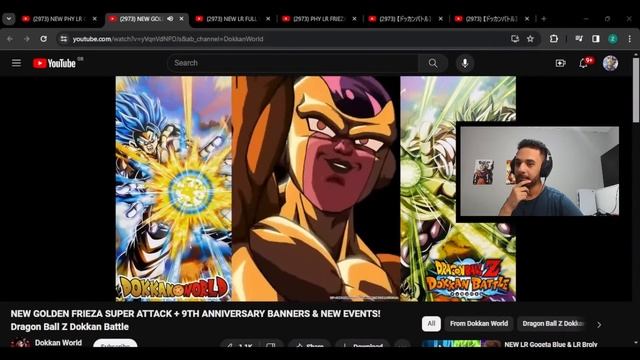Open a new browser tab
Viewport: 640px width, 360px height.
[x=544, y=19]
